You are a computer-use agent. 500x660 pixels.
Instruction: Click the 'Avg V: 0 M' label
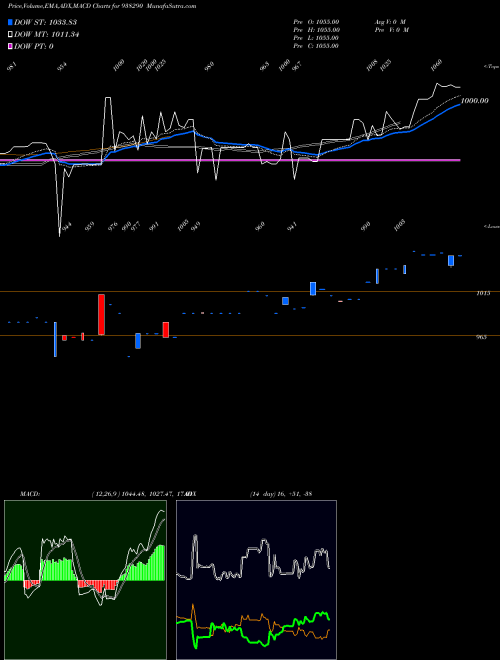390,21
